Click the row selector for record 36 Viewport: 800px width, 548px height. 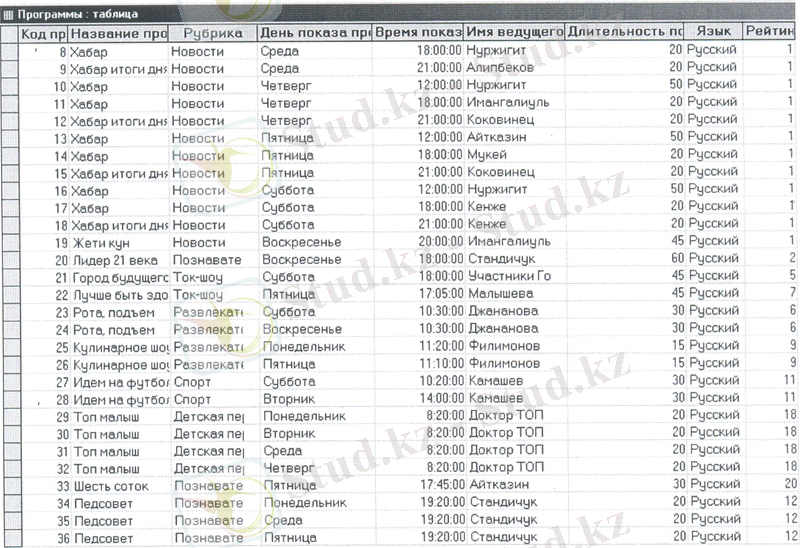(x=12, y=538)
